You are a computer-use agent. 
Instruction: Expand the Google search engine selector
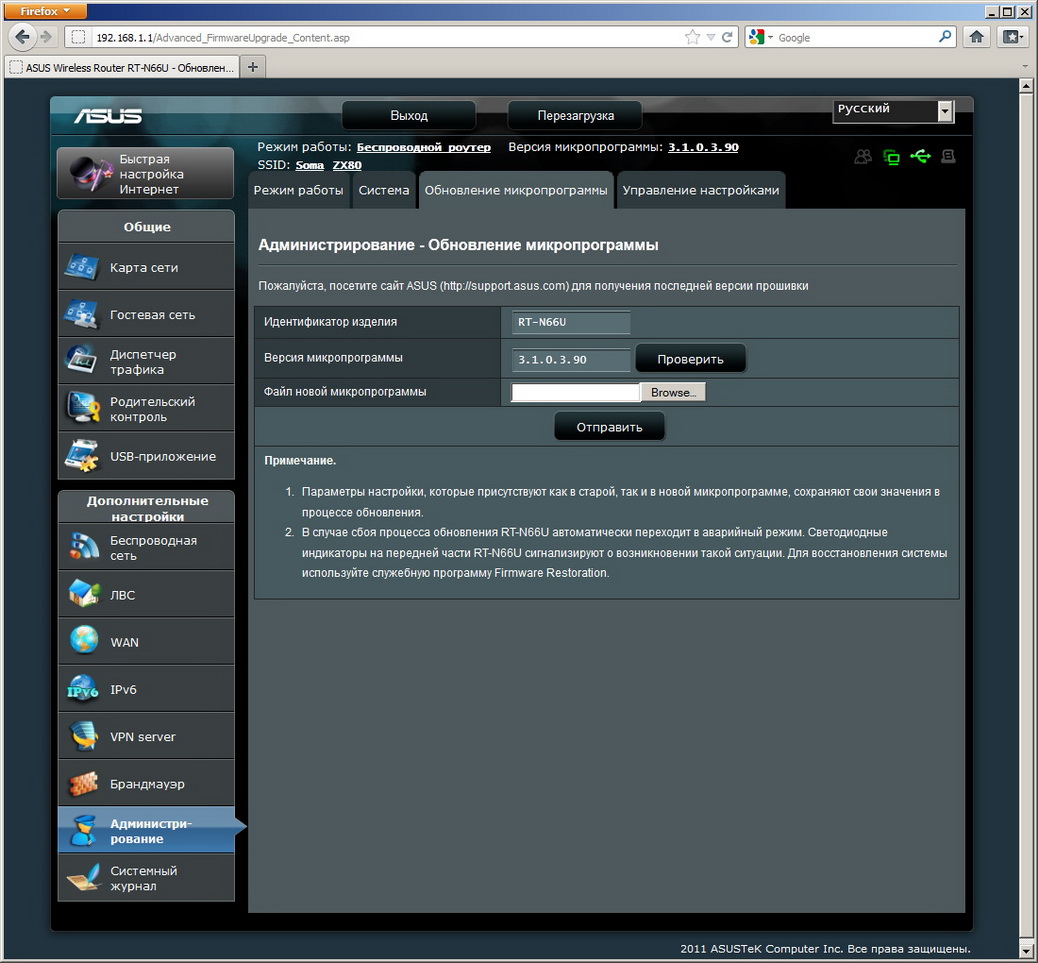(760, 37)
